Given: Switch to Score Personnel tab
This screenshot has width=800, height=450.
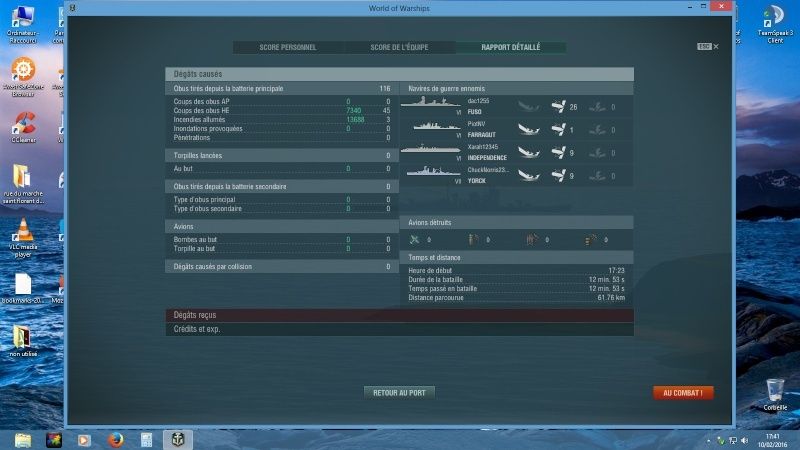Looking at the screenshot, I should (288, 47).
